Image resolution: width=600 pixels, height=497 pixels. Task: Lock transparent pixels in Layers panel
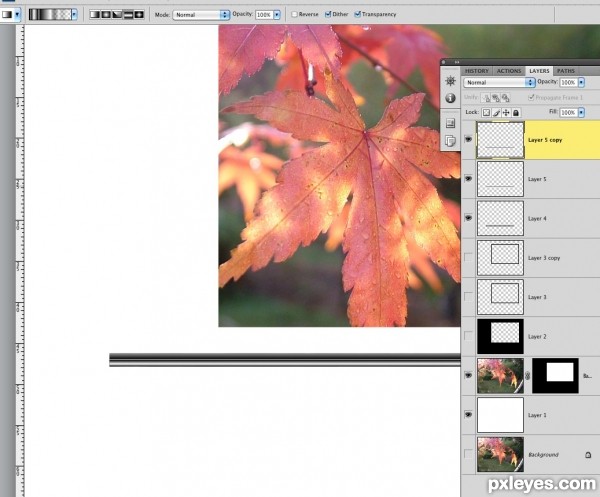pyautogui.click(x=486, y=112)
